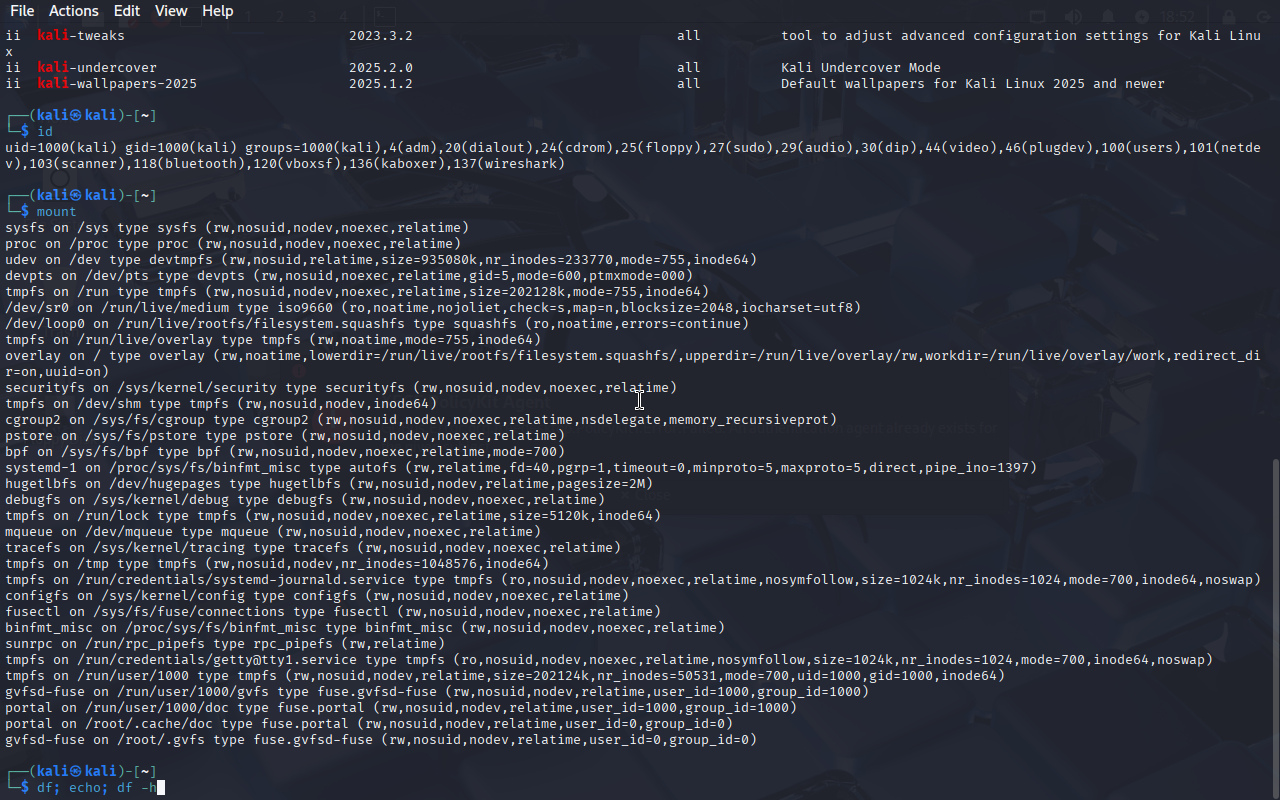Image resolution: width=1280 pixels, height=800 pixels.
Task: Click '/dev/sr0 on /run/live/medium' line
Action: [433, 308]
